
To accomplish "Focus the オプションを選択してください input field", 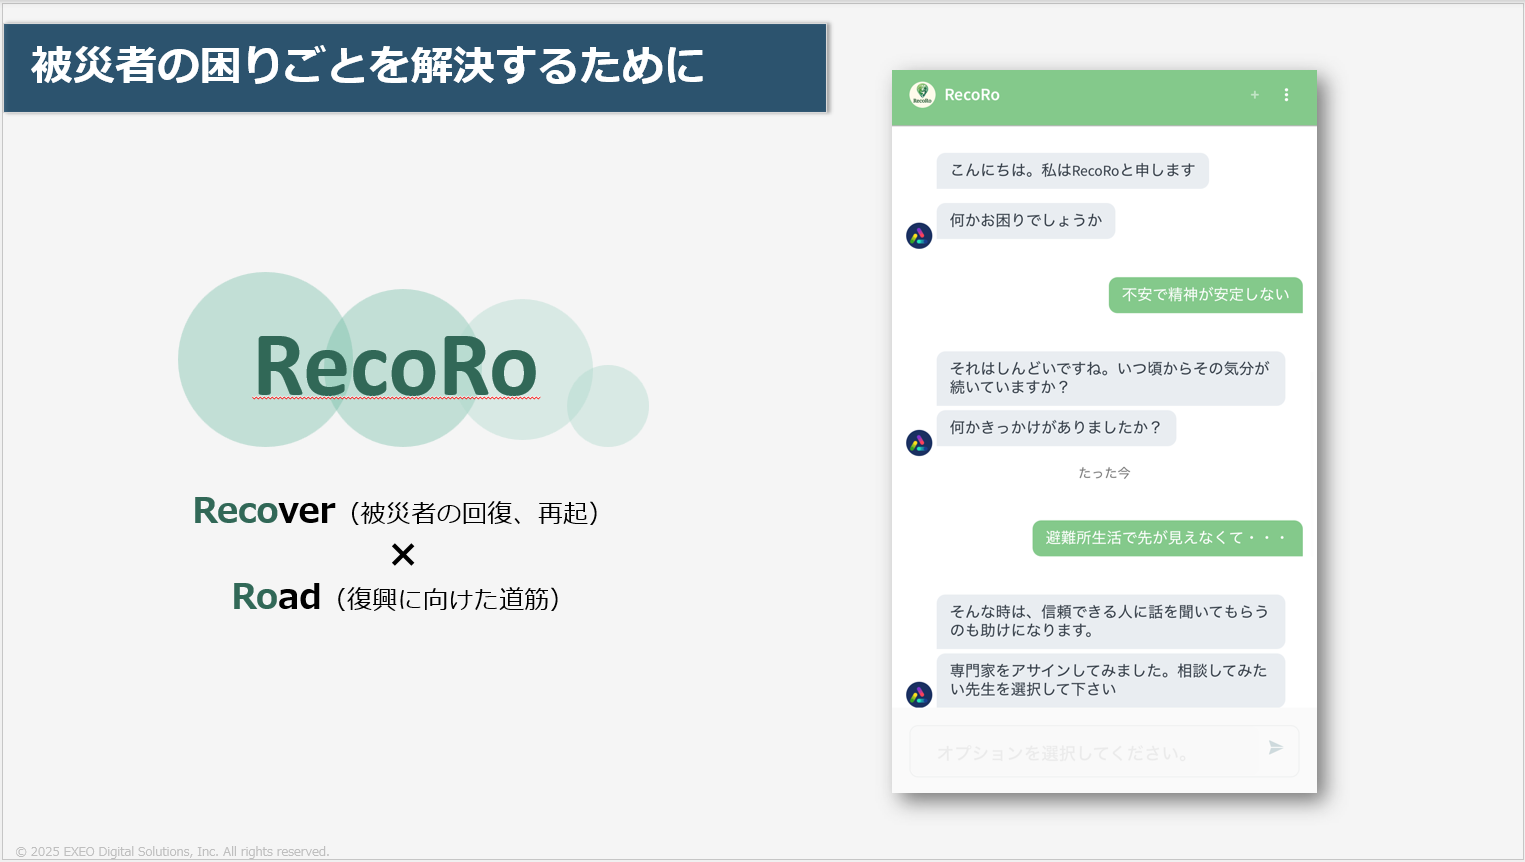I will point(1085,753).
